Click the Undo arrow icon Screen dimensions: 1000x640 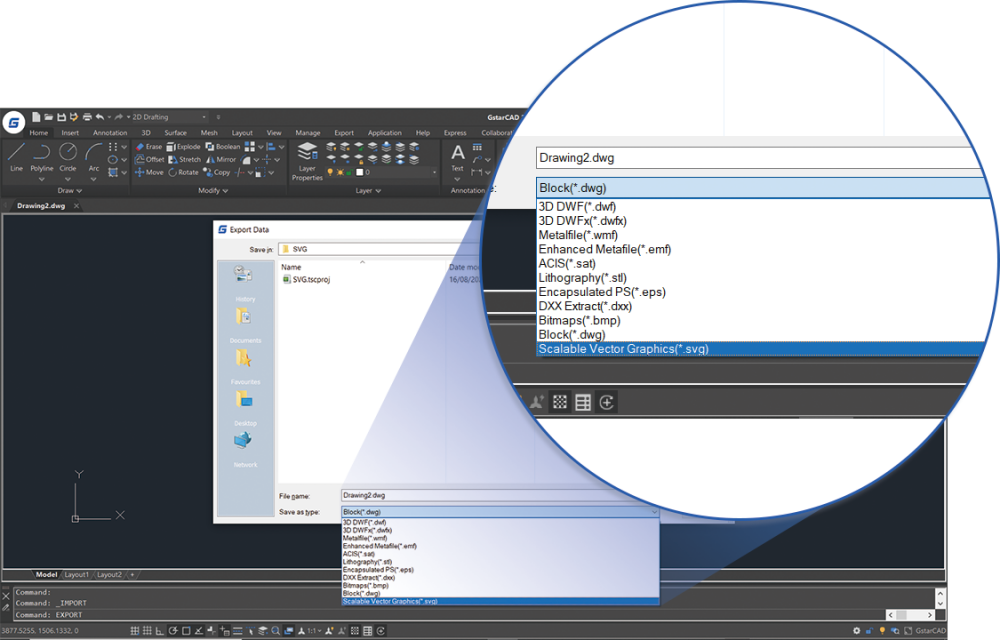point(99,117)
